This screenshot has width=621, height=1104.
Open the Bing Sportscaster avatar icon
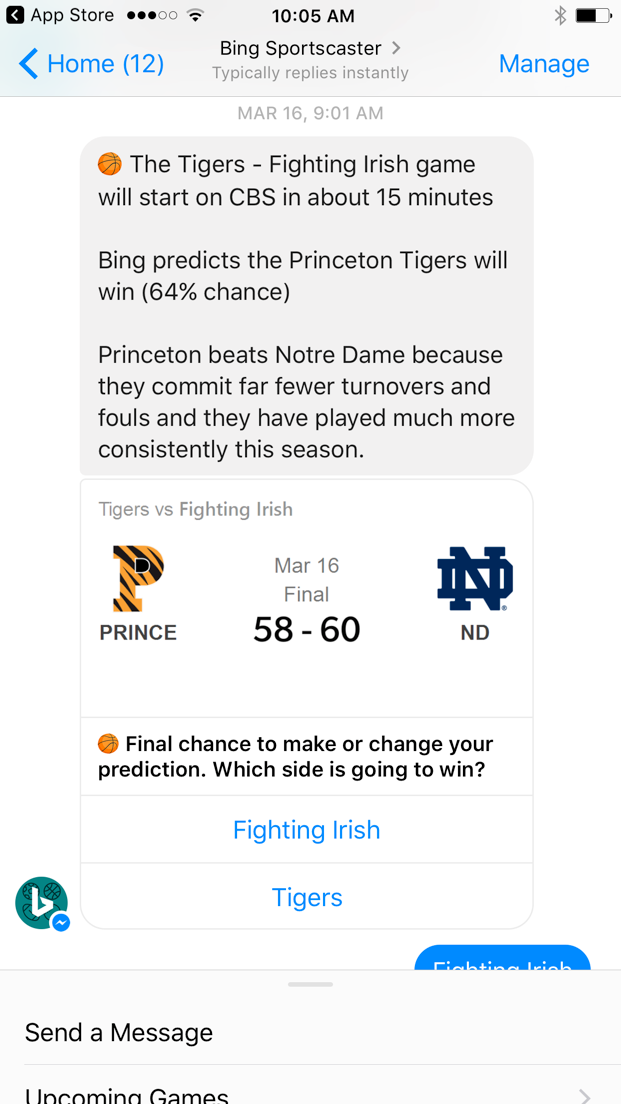click(x=41, y=903)
